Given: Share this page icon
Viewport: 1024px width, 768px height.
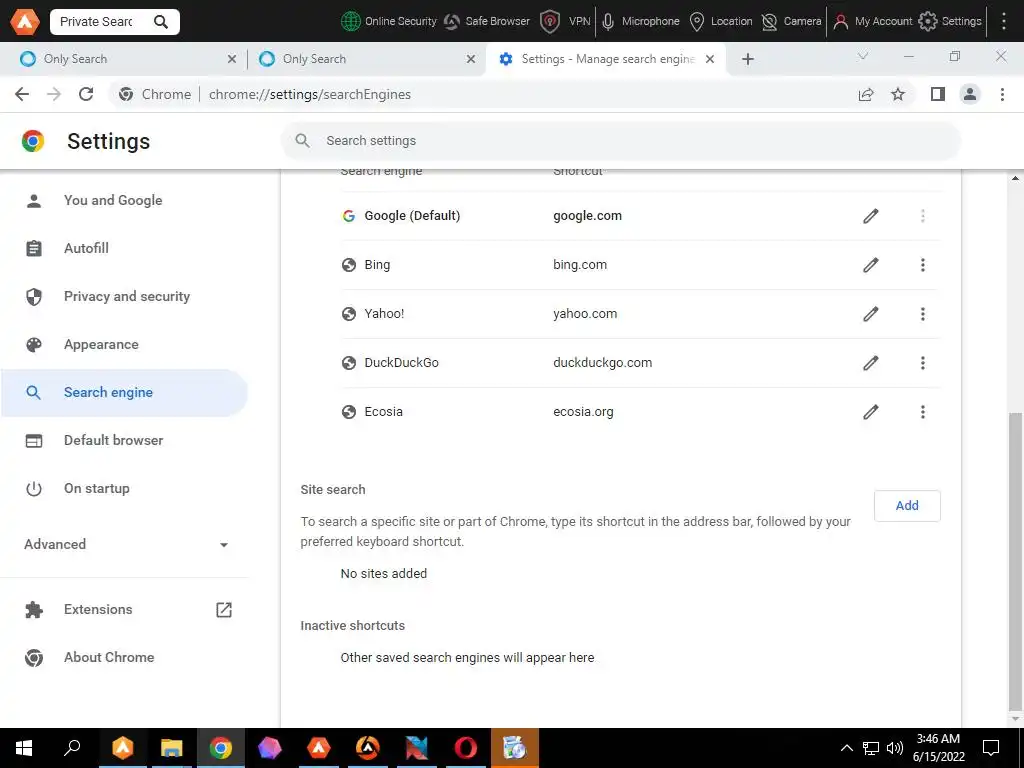Looking at the screenshot, I should click(x=866, y=94).
